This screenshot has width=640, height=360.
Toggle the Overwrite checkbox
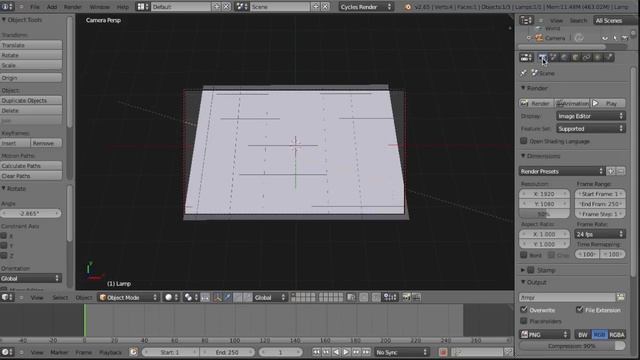click(x=524, y=309)
